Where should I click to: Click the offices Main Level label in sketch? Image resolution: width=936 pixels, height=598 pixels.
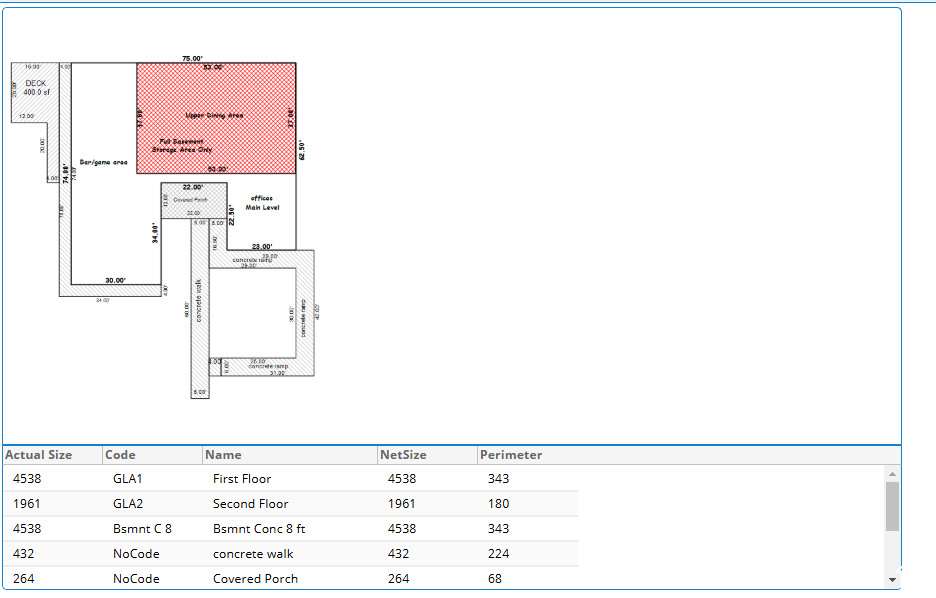pyautogui.click(x=262, y=203)
